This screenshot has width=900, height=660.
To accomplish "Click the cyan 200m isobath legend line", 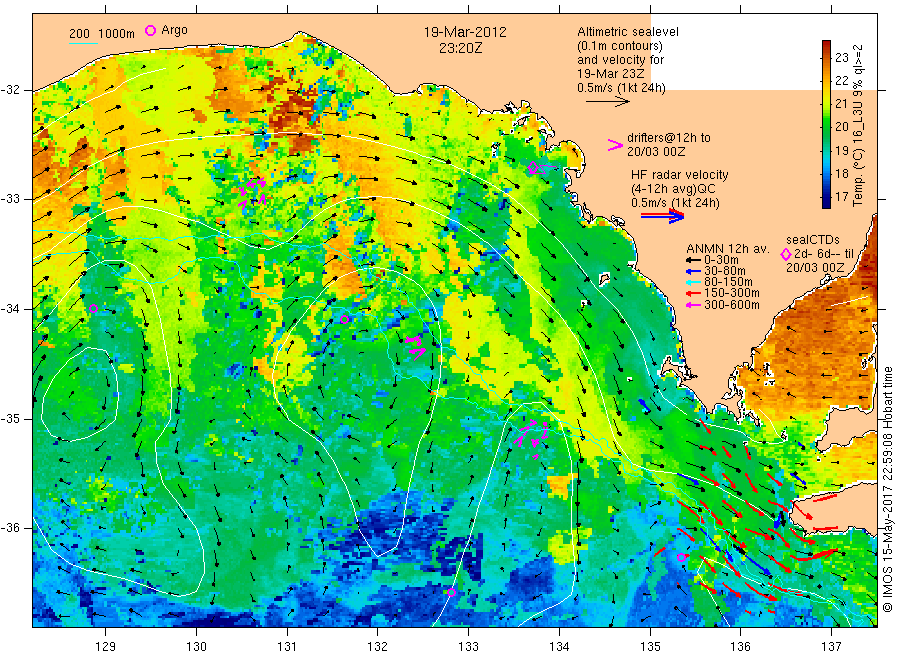I will (x=83, y=42).
